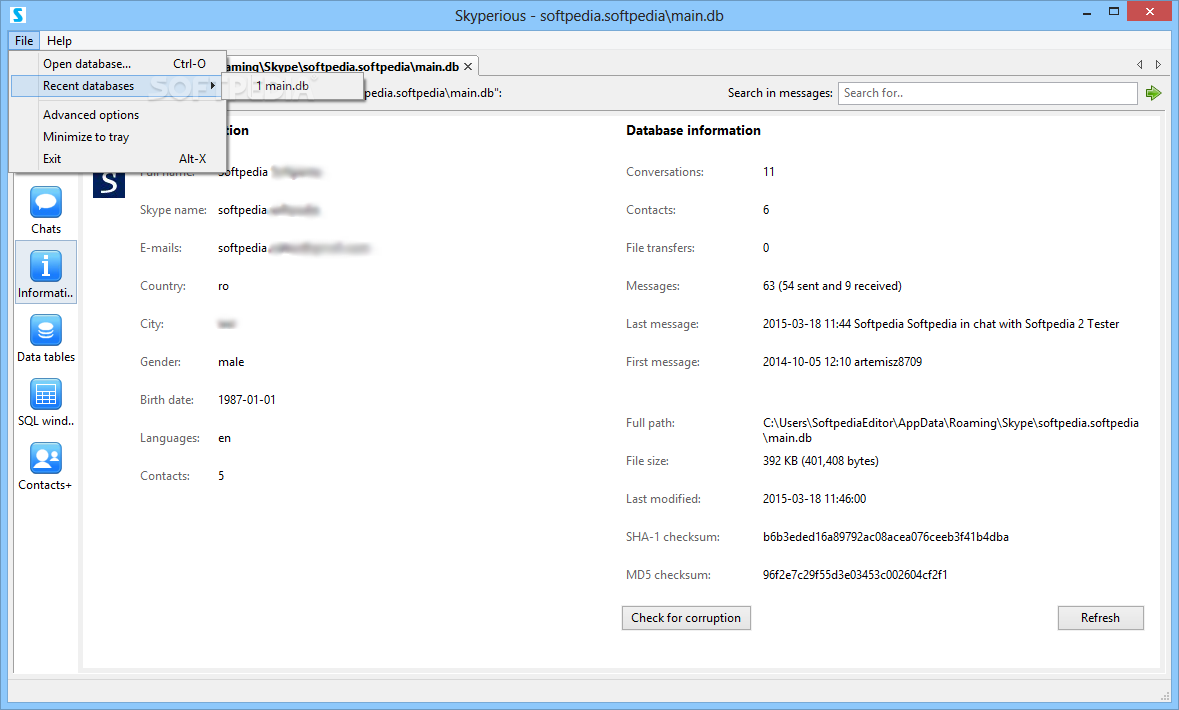Click the File size value 392 KB
The width and height of the screenshot is (1179, 710).
(820, 461)
